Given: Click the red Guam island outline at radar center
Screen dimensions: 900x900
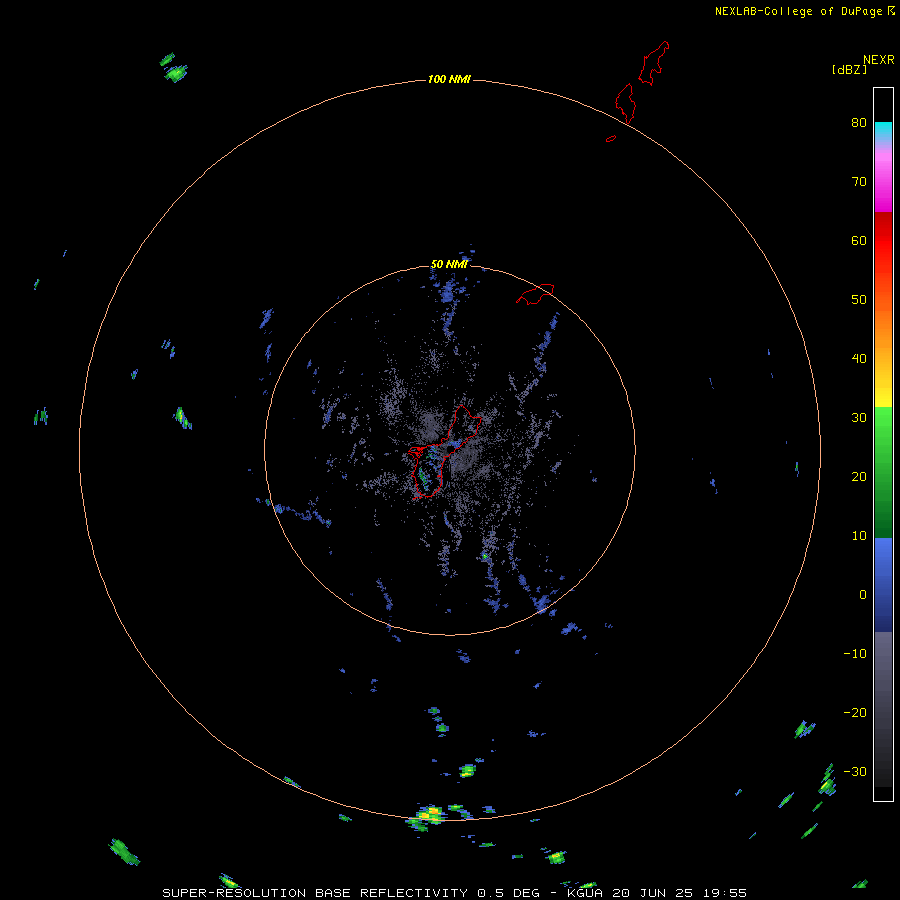Looking at the screenshot, I should [x=445, y=452].
